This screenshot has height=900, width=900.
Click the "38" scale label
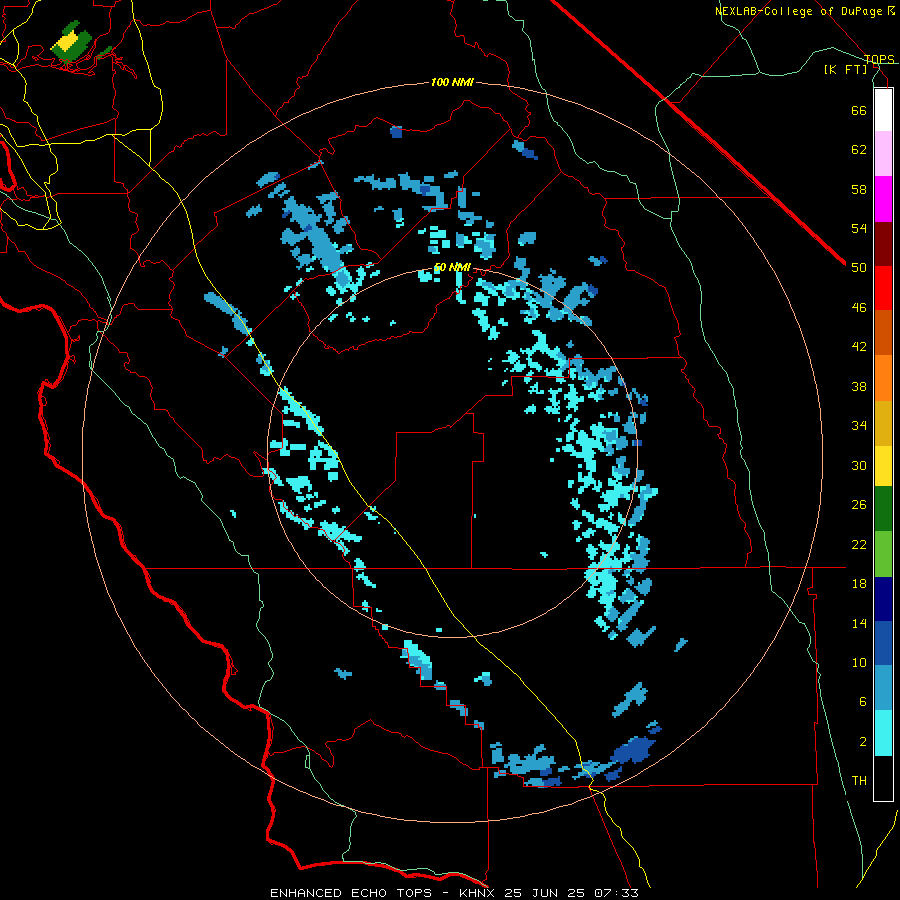(x=859, y=387)
